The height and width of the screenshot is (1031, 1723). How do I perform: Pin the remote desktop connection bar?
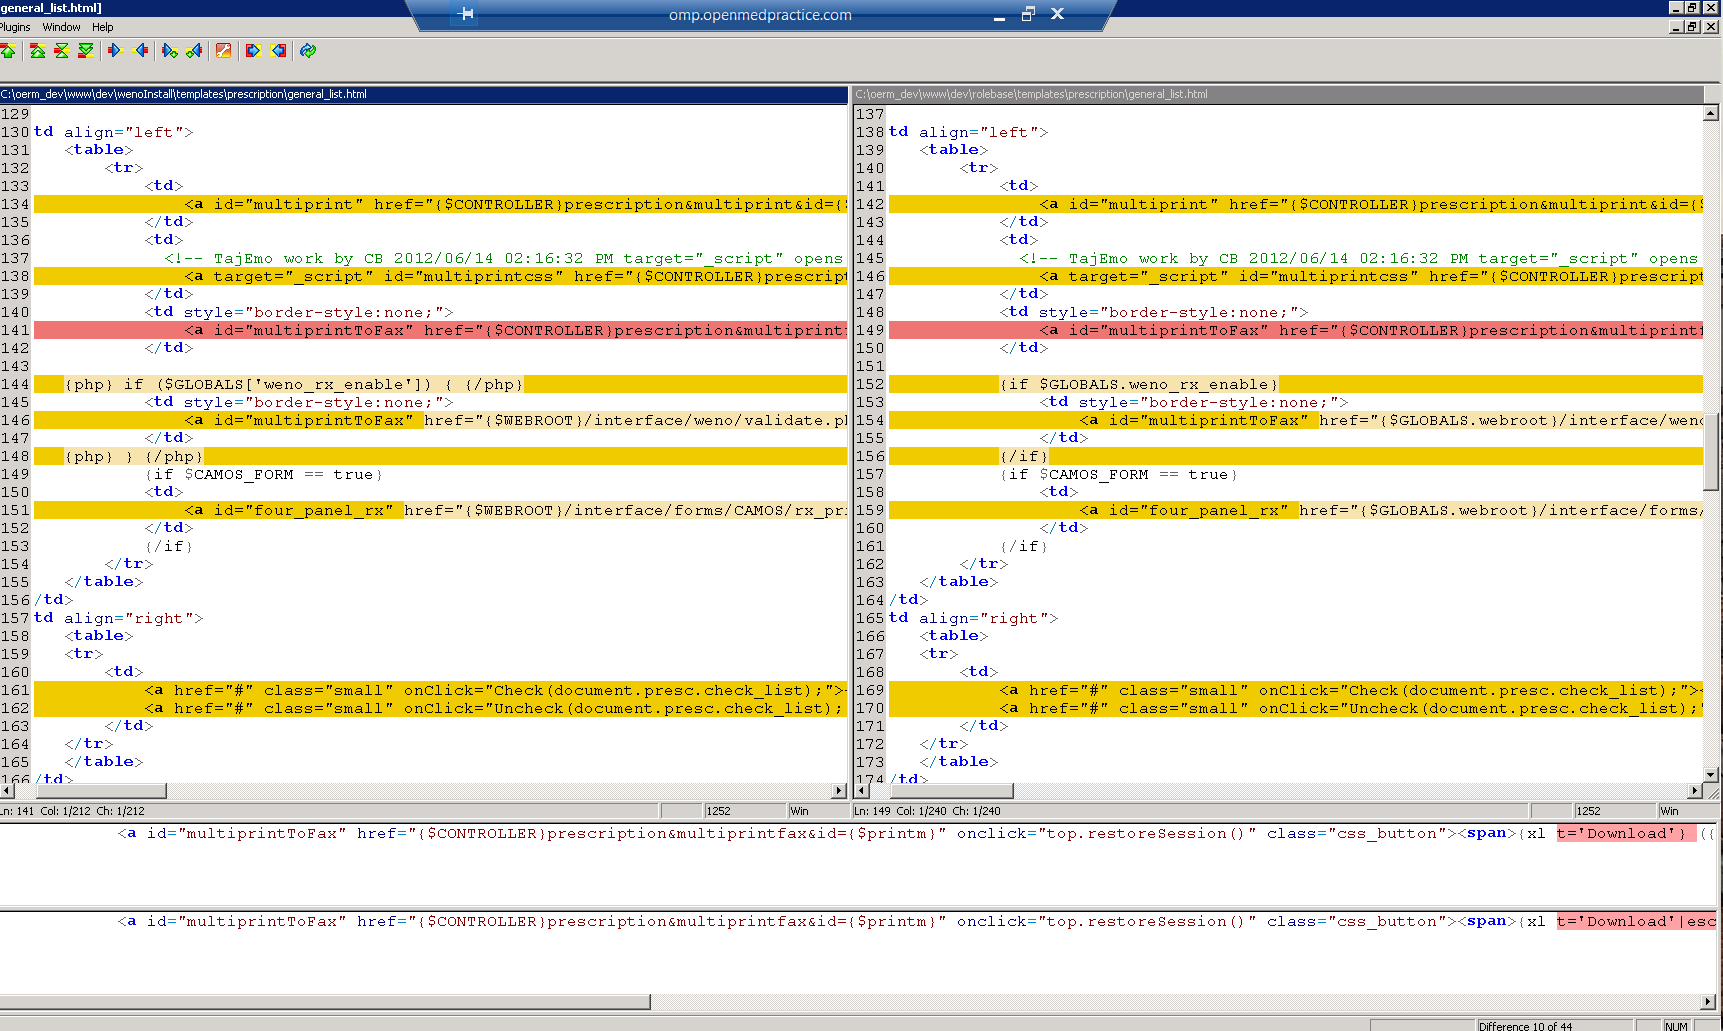[466, 14]
